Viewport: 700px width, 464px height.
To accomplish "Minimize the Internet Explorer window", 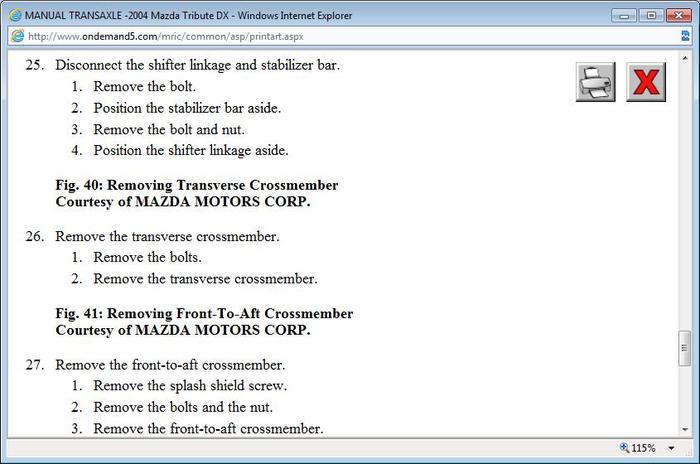I will coord(624,16).
